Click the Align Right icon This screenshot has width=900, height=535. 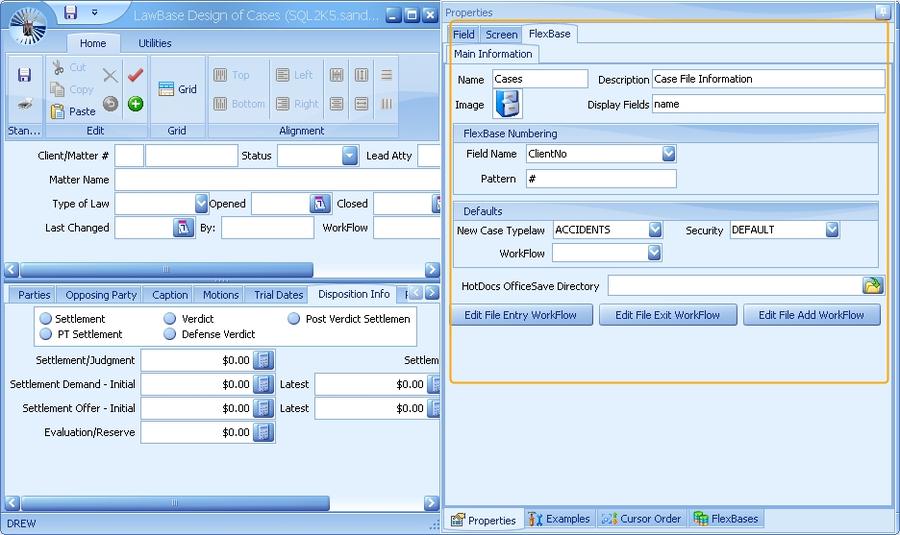pos(282,103)
